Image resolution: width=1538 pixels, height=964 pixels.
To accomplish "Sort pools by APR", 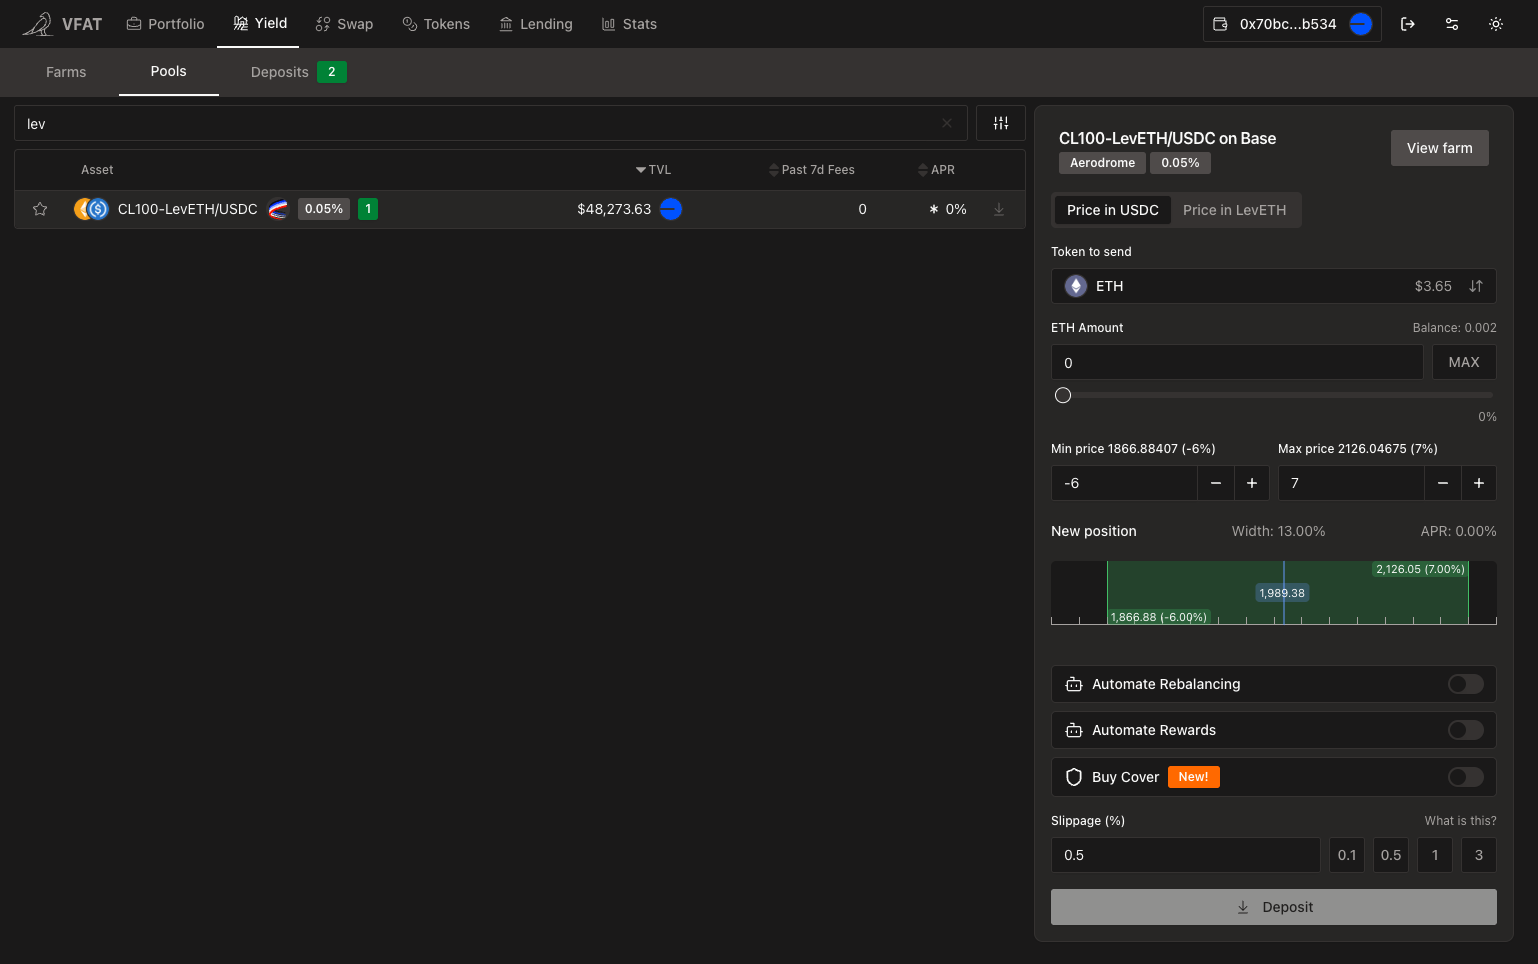I will (x=937, y=170).
